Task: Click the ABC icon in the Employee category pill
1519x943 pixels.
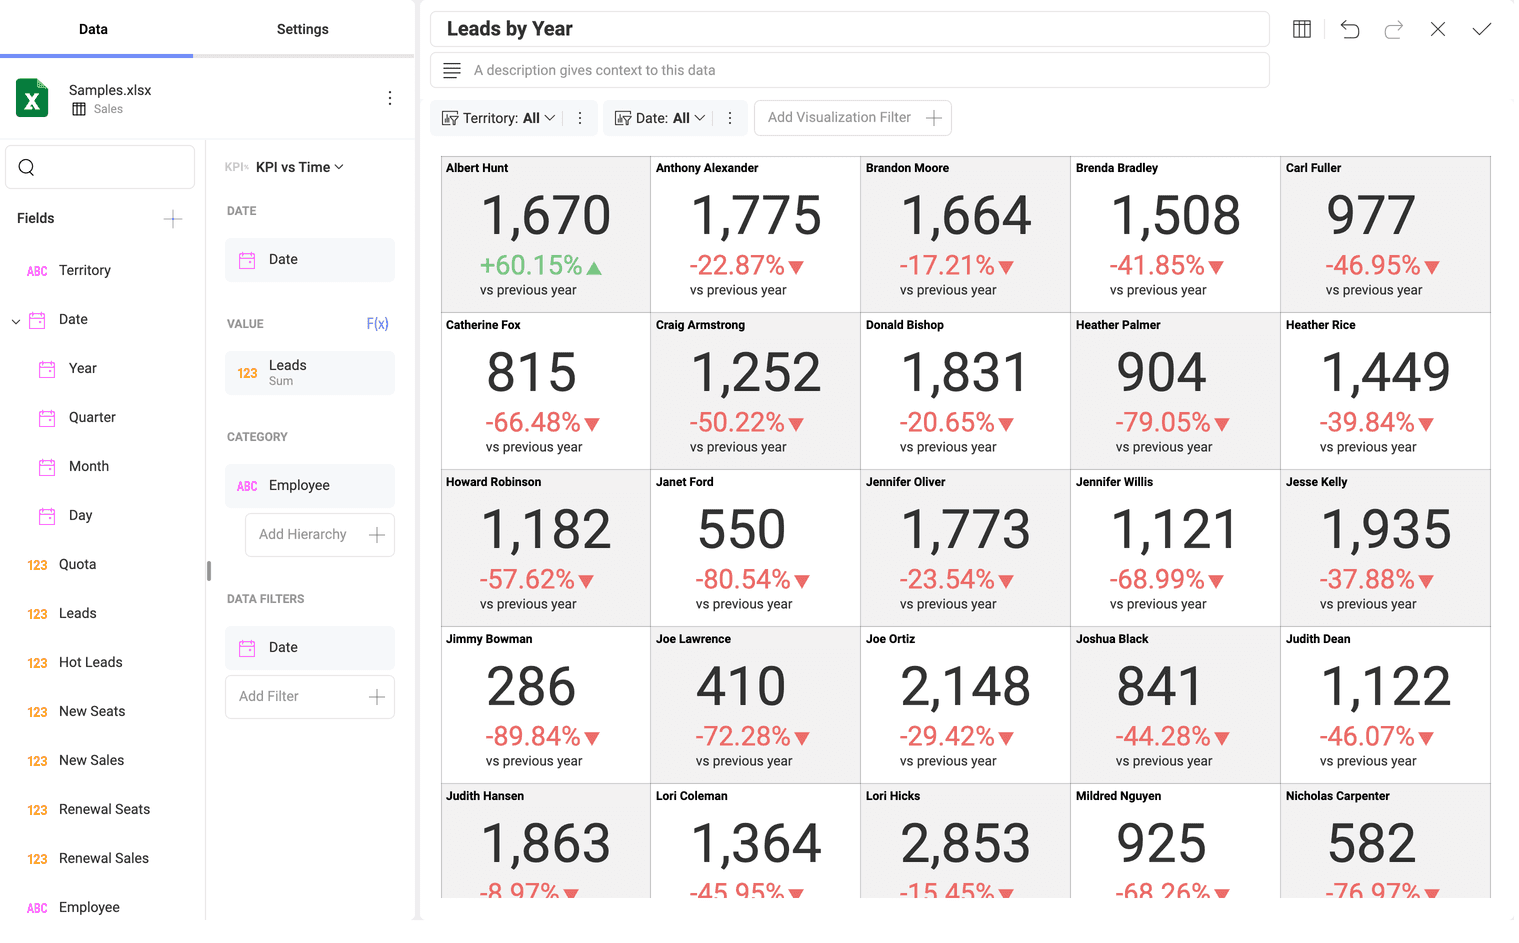Action: click(x=247, y=486)
